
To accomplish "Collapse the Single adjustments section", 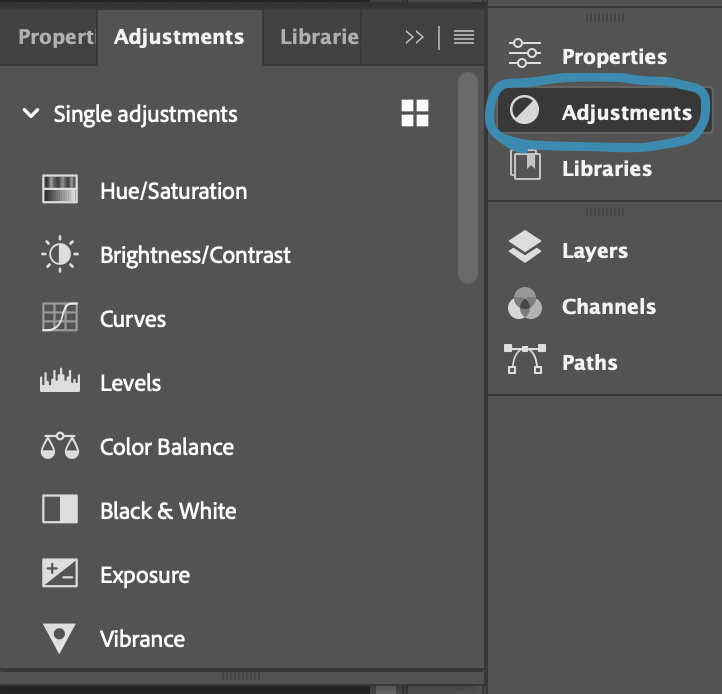I will point(31,114).
